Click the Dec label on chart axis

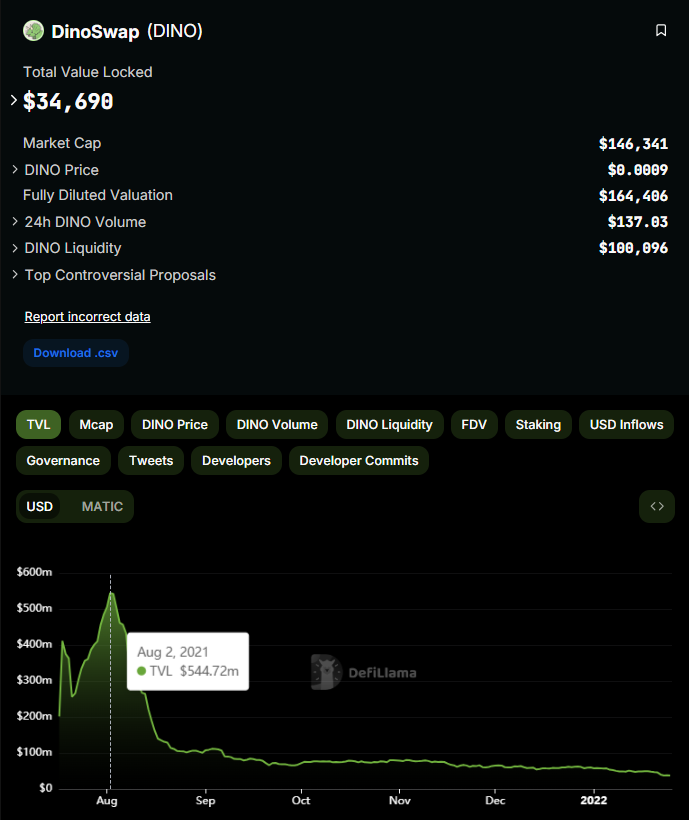(495, 801)
